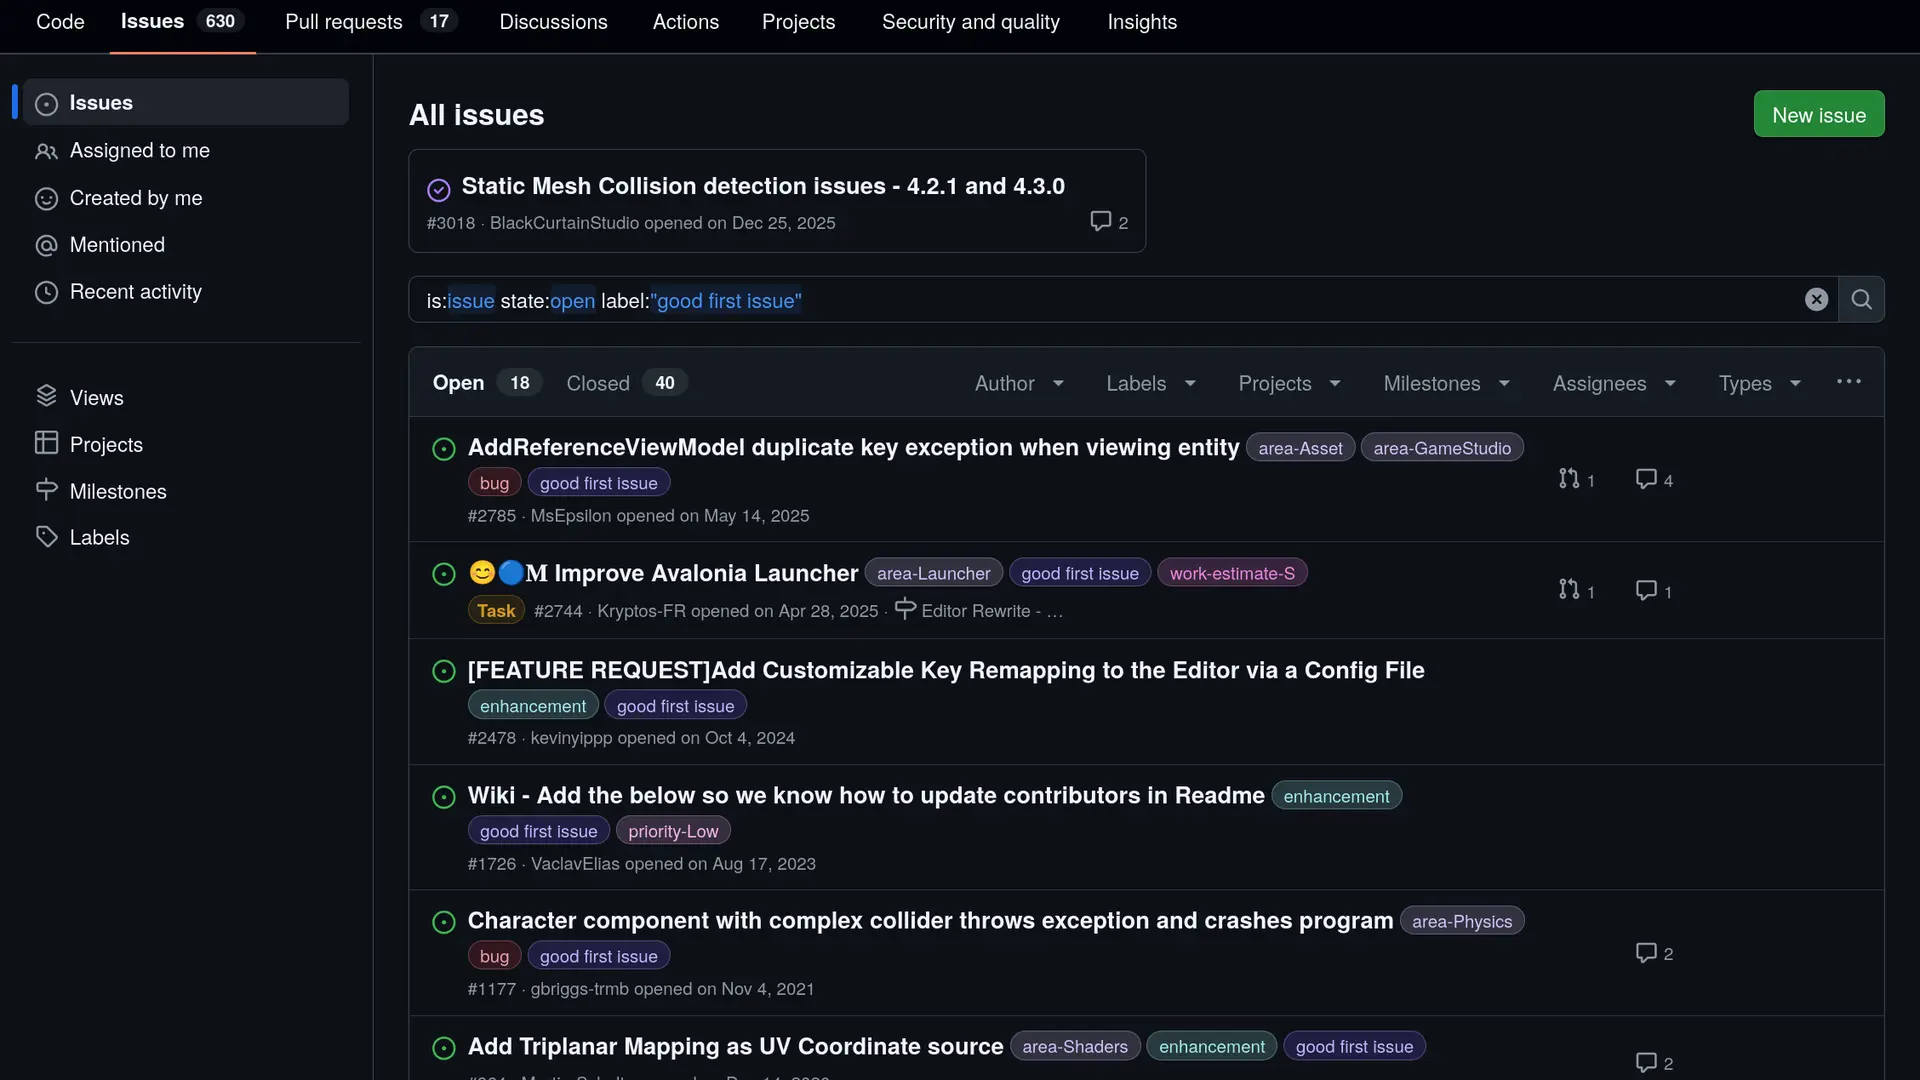
Task: Clear the issue search filter
Action: (x=1816, y=300)
